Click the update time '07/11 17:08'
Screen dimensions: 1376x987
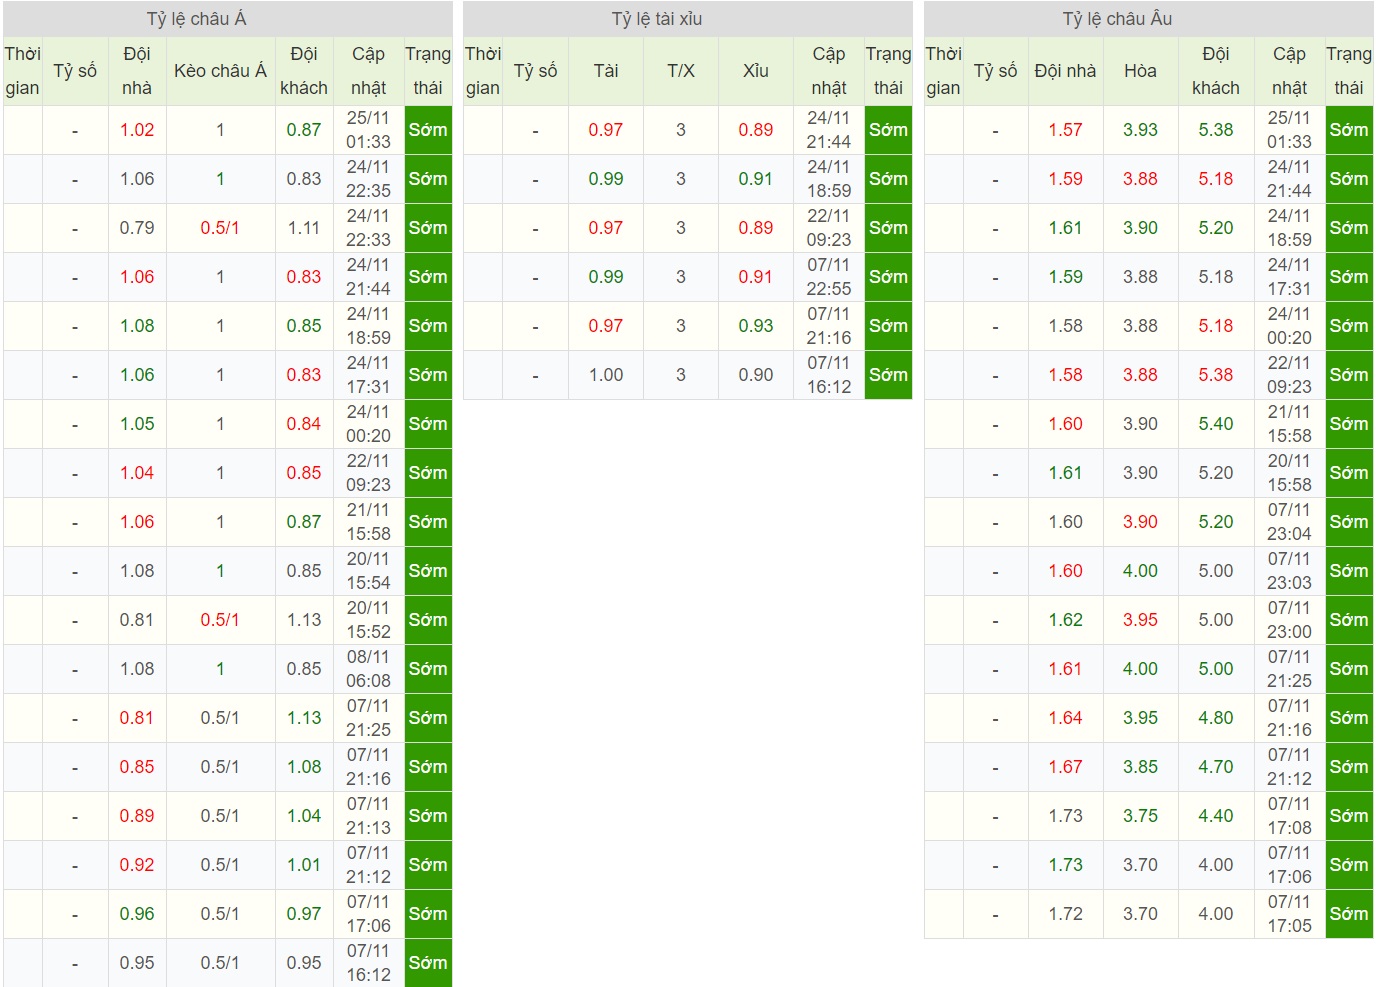click(1290, 816)
